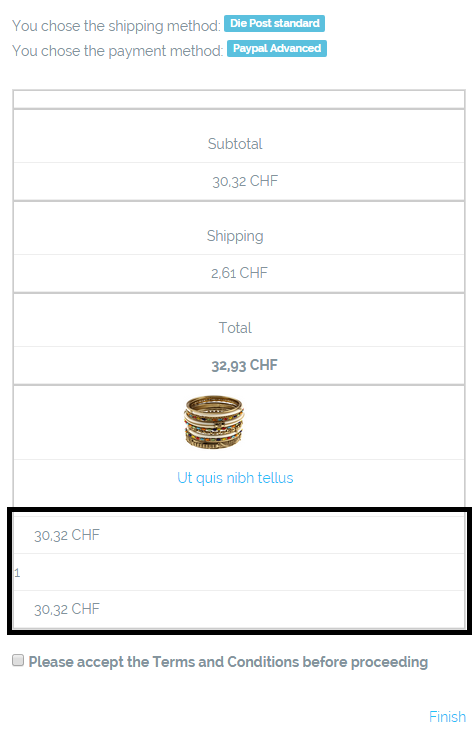Image resolution: width=472 pixels, height=747 pixels.
Task: Click the product unit price above the quantity
Action: click(67, 535)
